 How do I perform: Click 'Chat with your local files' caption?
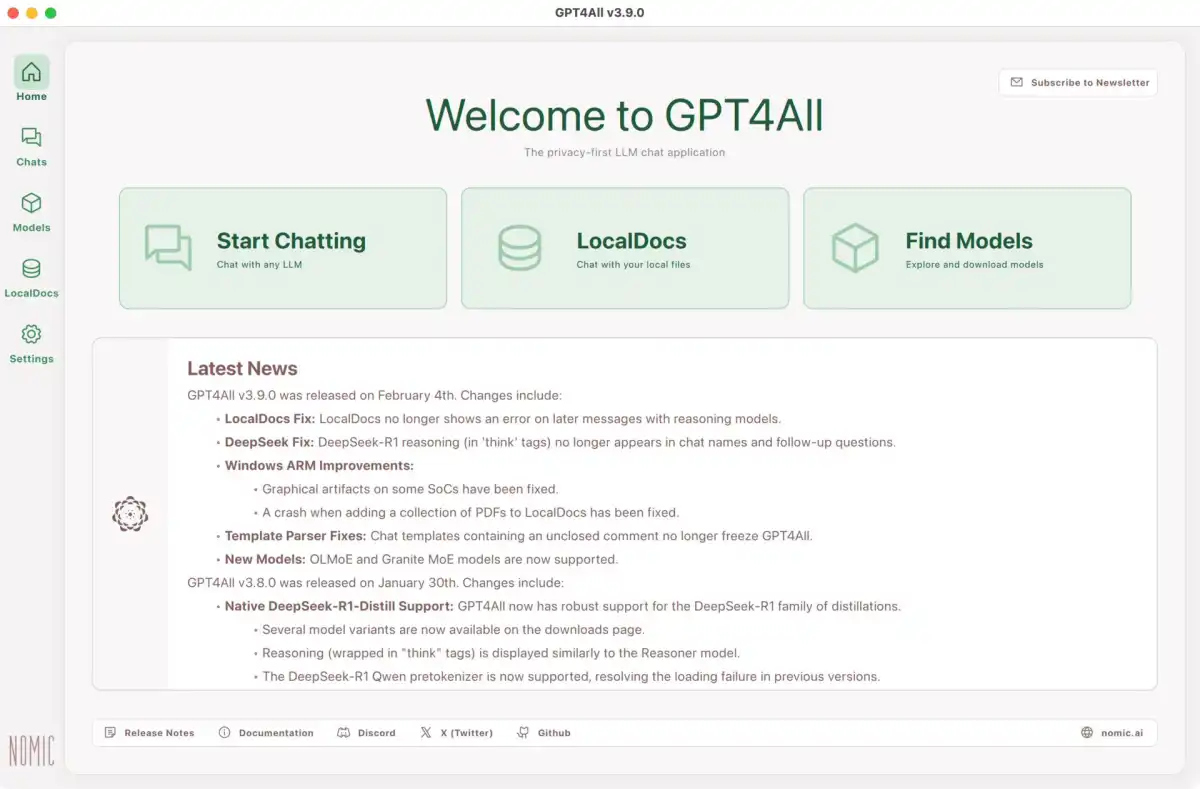(633, 265)
